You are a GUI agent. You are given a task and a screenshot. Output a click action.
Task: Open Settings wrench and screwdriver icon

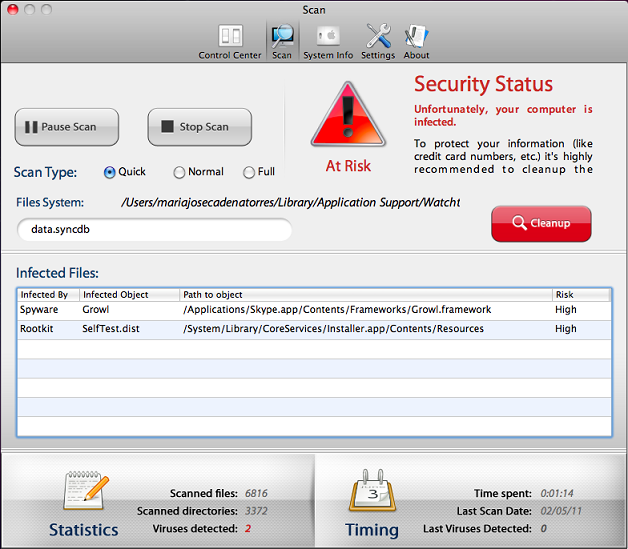tap(378, 41)
